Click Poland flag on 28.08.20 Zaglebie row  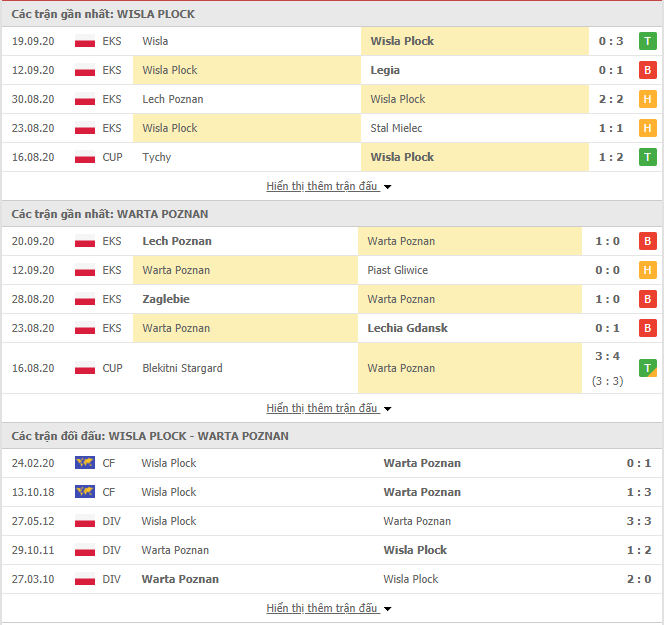coord(85,299)
